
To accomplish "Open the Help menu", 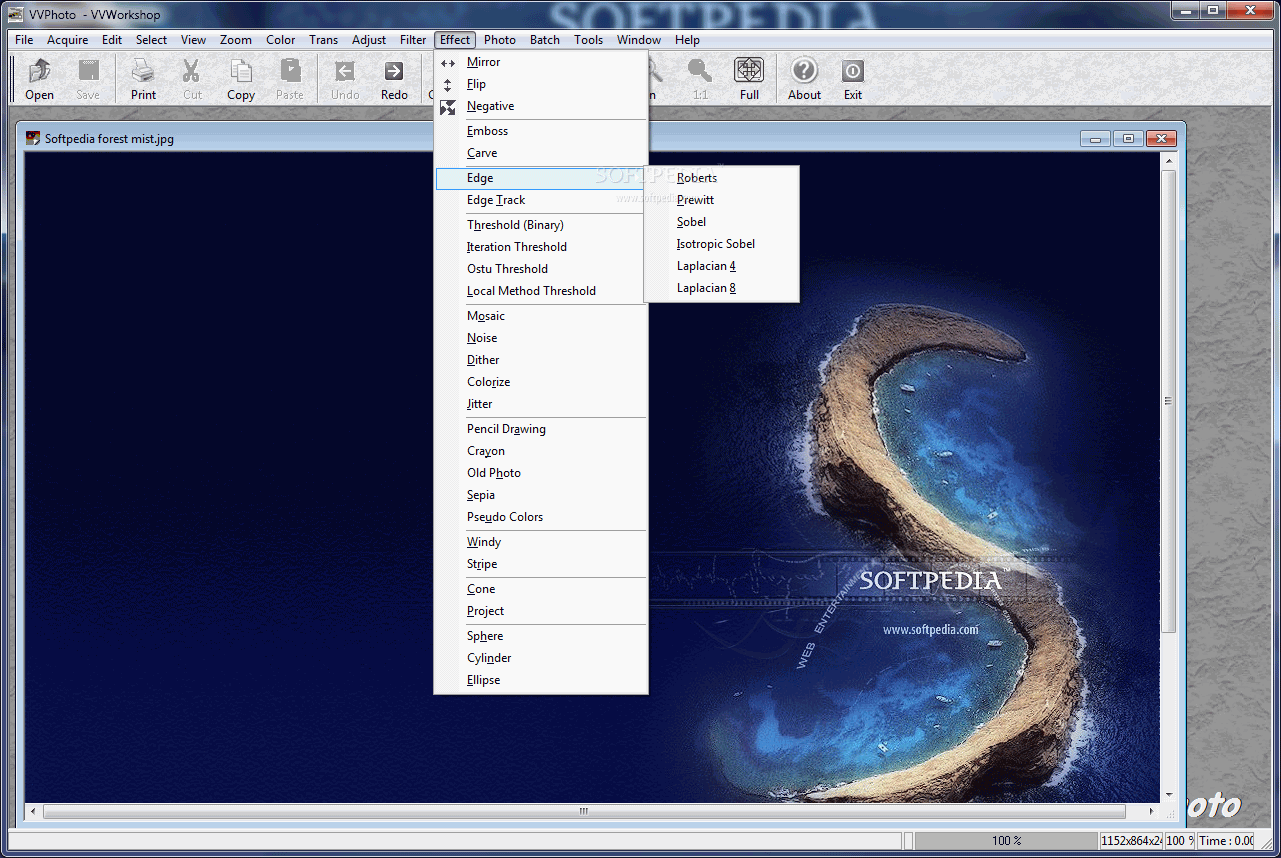I will point(687,40).
